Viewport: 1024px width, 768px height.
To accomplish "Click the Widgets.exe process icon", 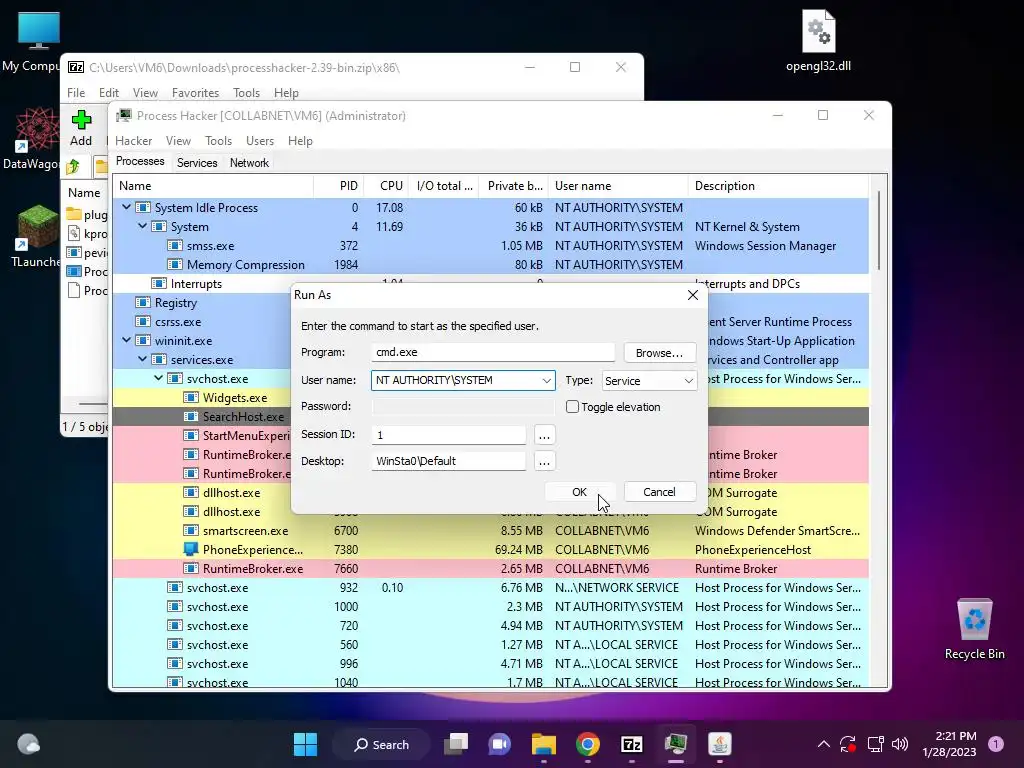I will 191,398.
